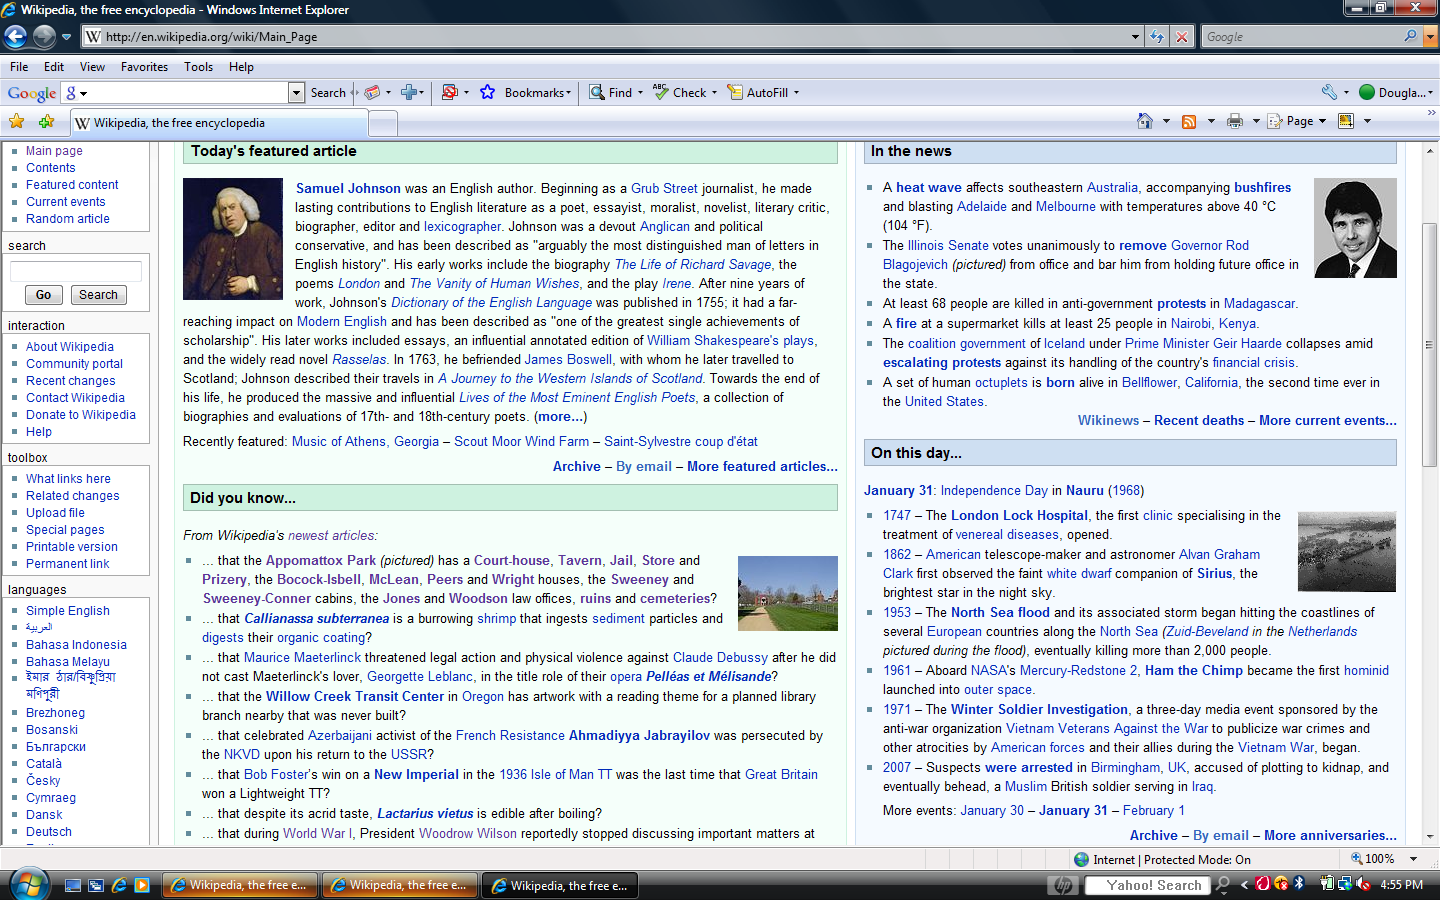Click the Print icon in command bar
The image size is (1440, 900).
point(1235,121)
